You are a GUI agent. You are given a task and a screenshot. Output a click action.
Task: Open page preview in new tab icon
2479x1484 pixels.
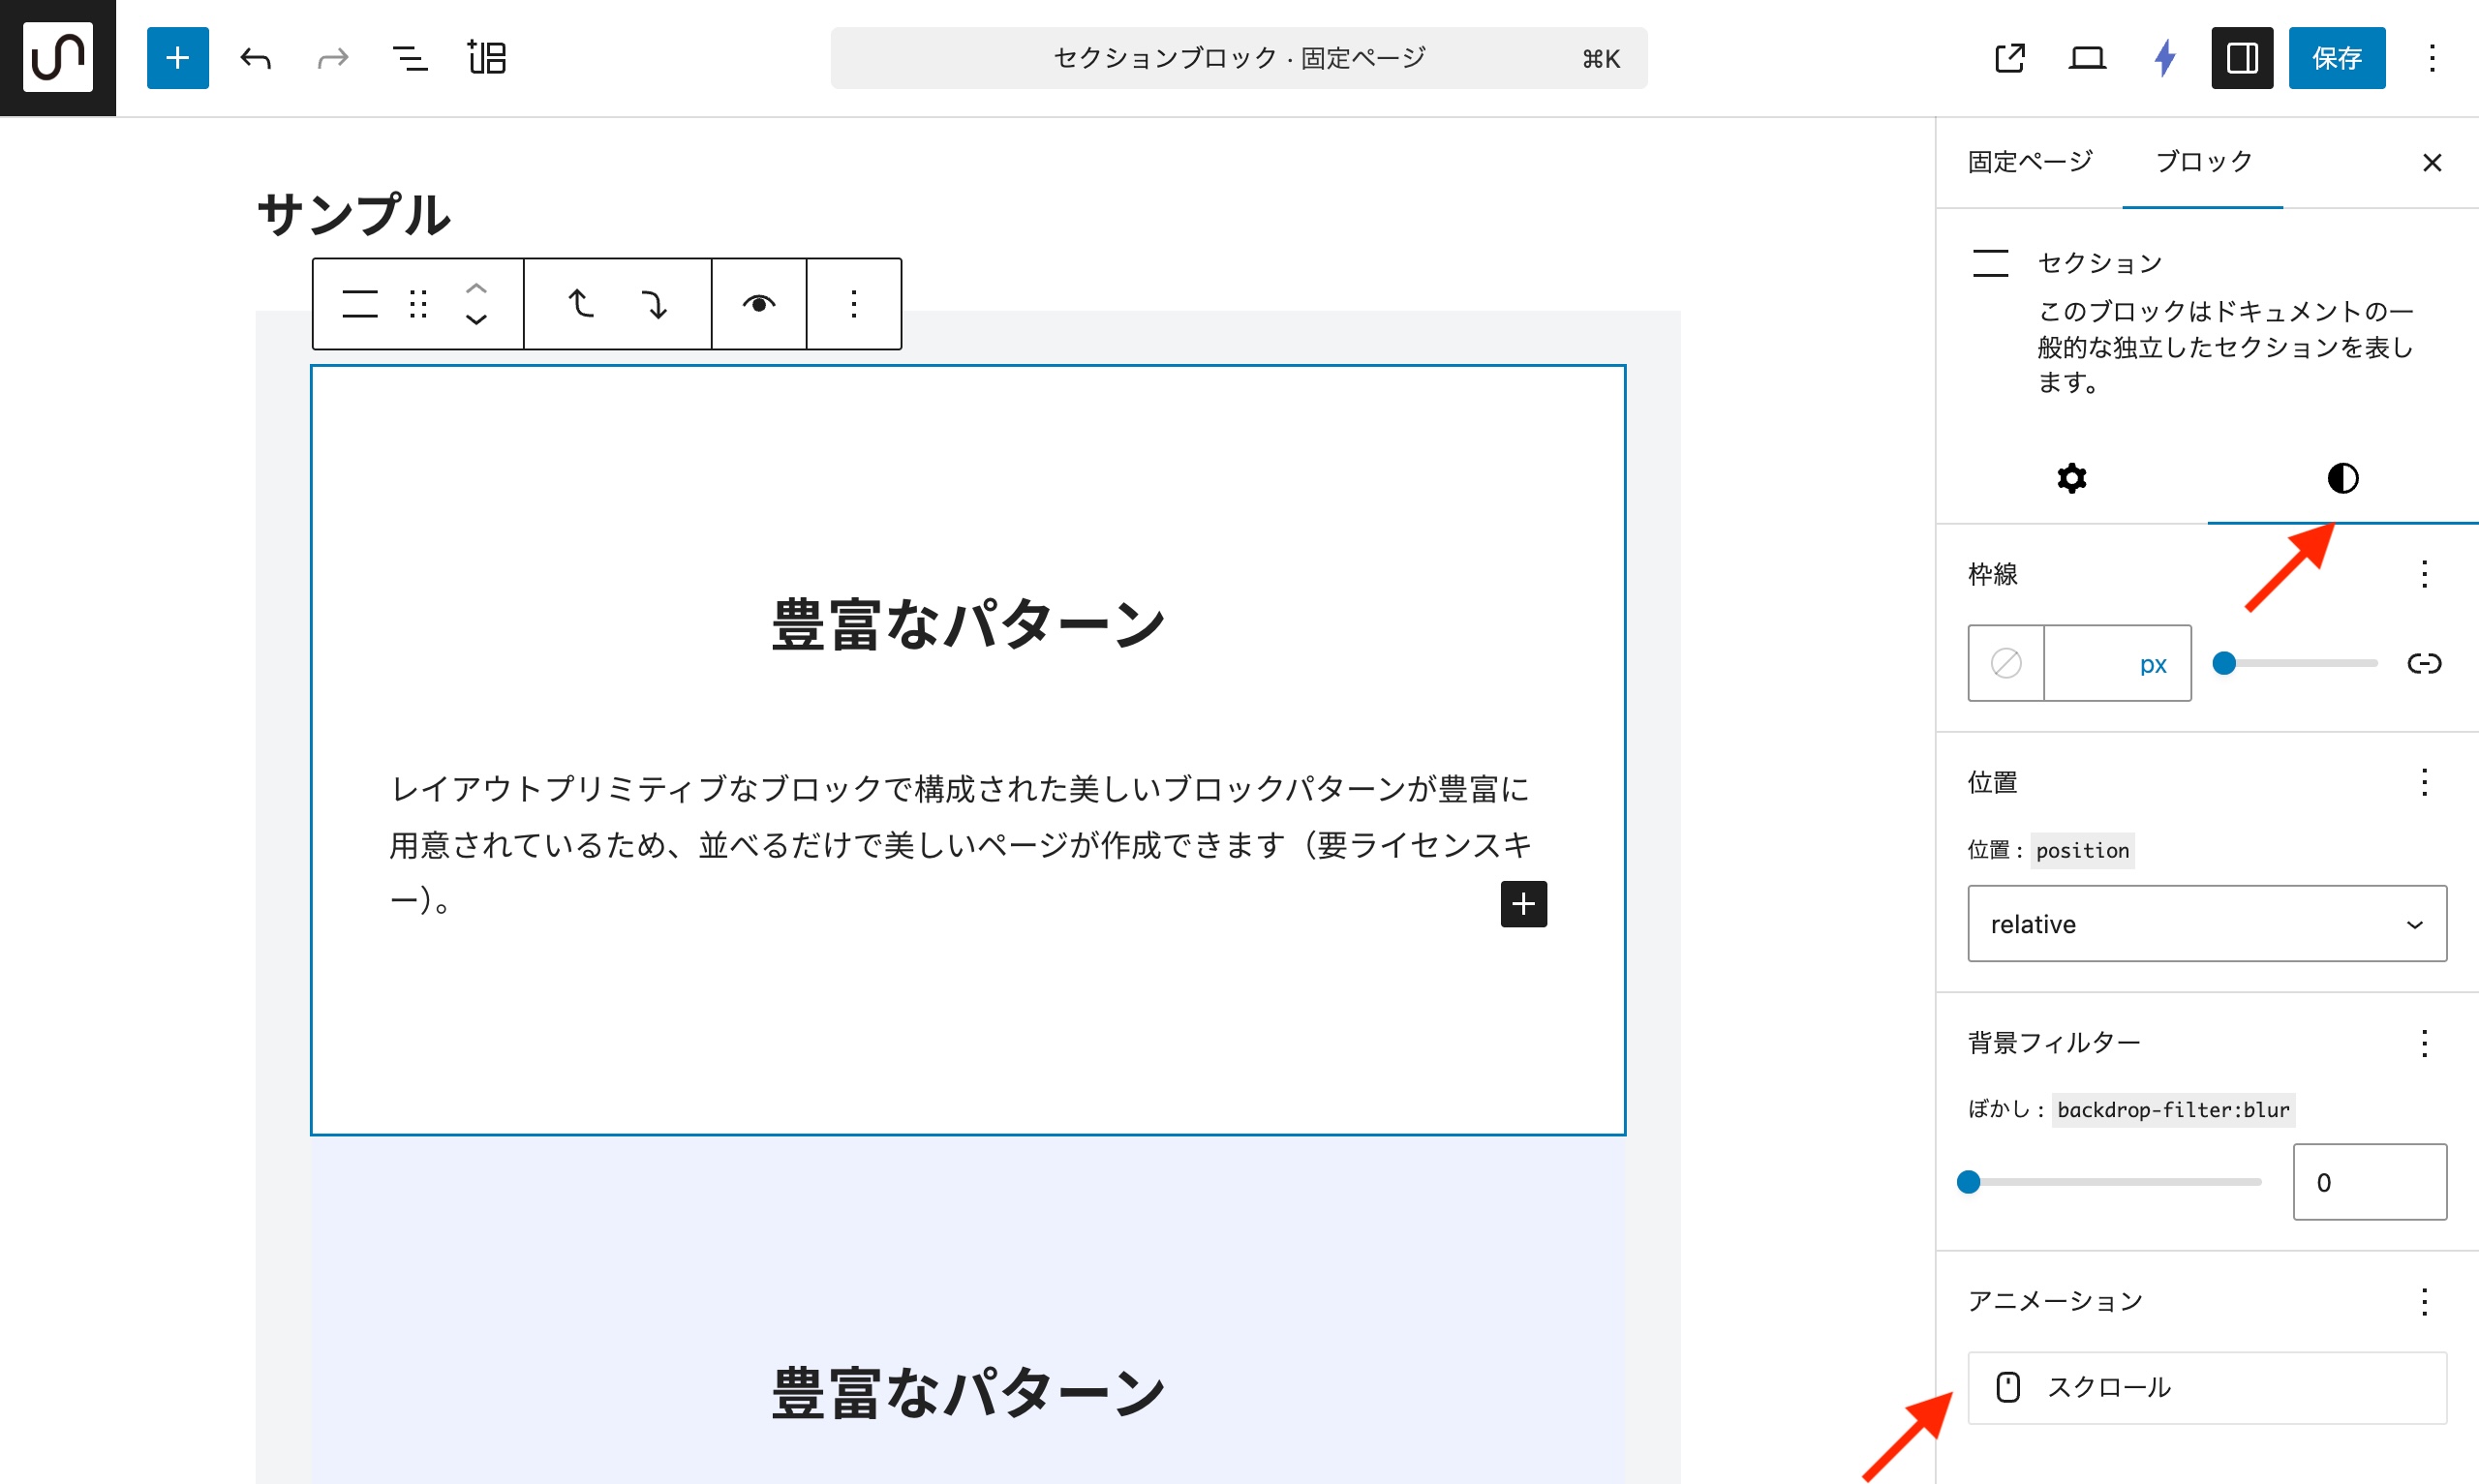(2010, 58)
